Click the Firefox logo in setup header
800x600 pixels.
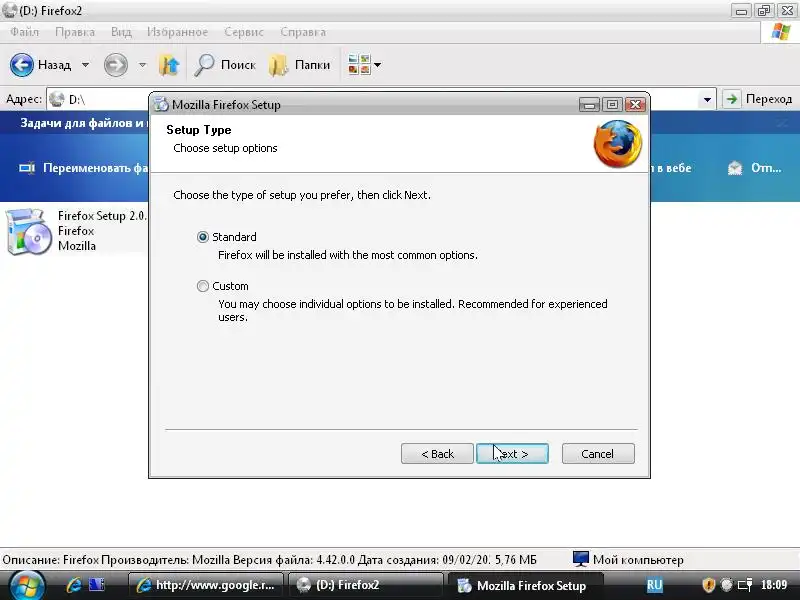coord(618,144)
